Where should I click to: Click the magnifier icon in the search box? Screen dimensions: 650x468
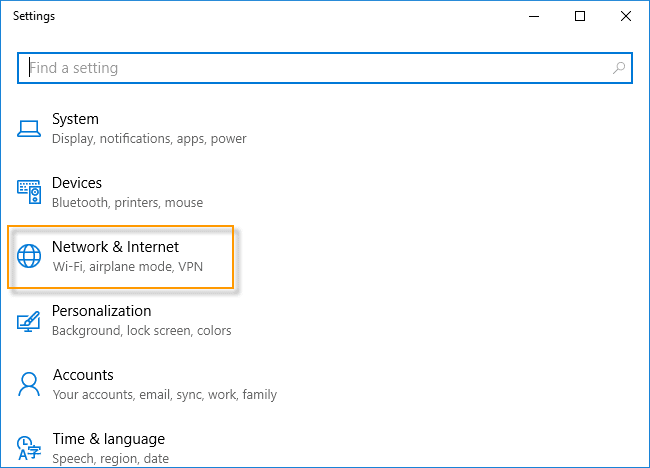[x=619, y=68]
